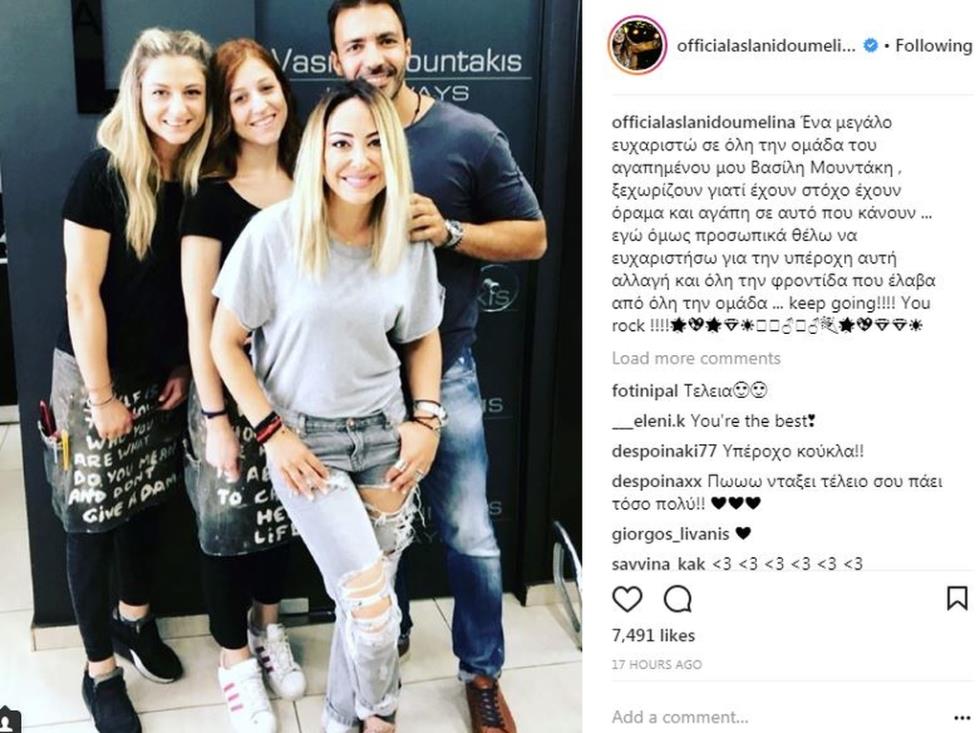
Task: Open savvina_kak's profile
Action: point(659,564)
